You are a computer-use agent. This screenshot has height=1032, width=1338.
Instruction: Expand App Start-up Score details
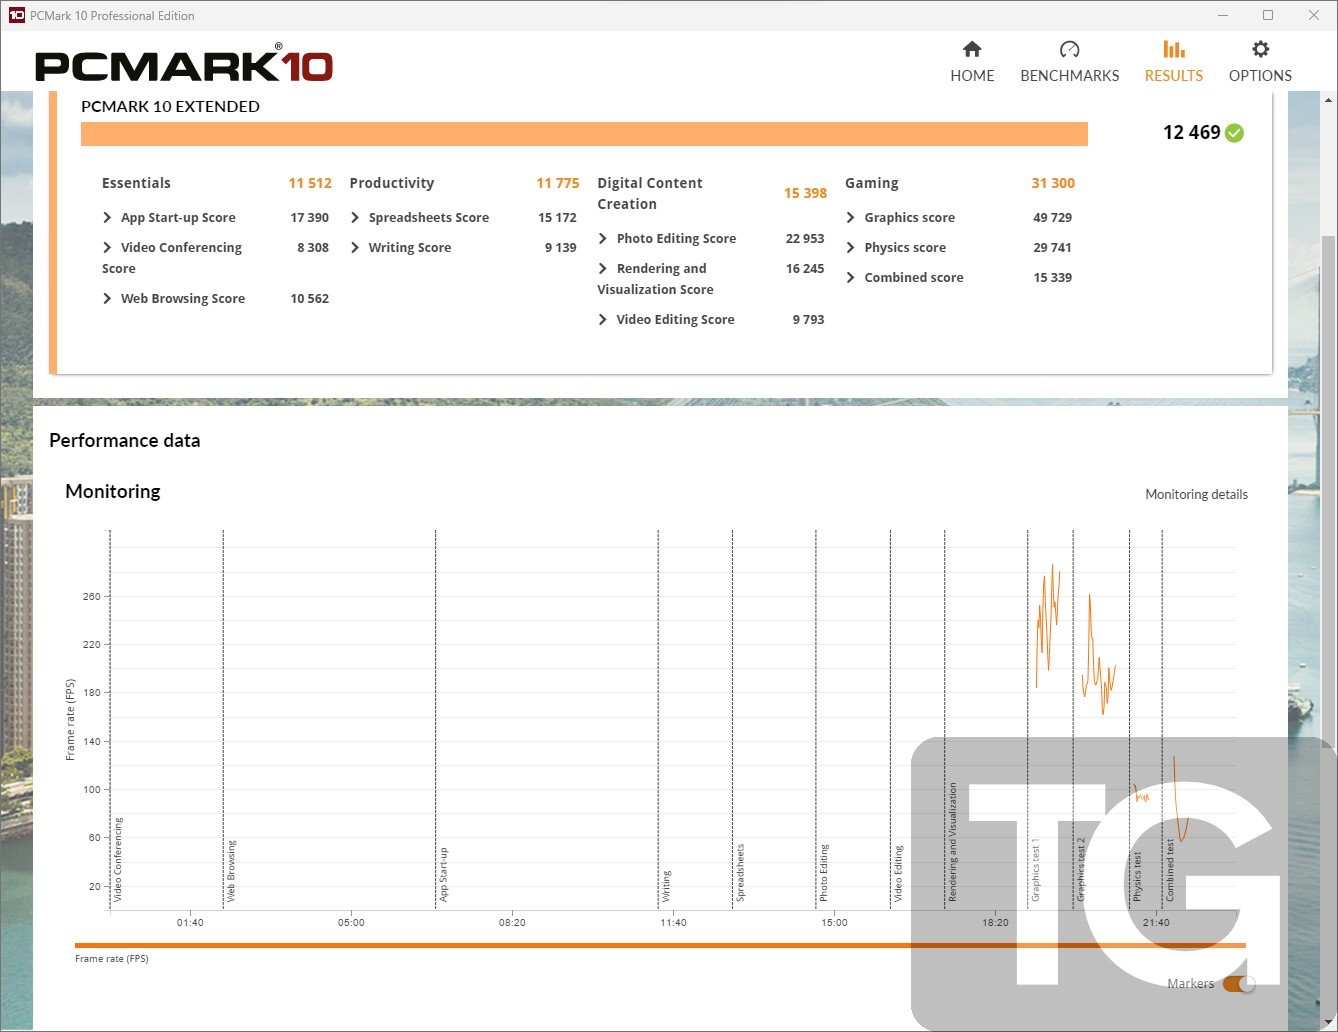tap(107, 217)
